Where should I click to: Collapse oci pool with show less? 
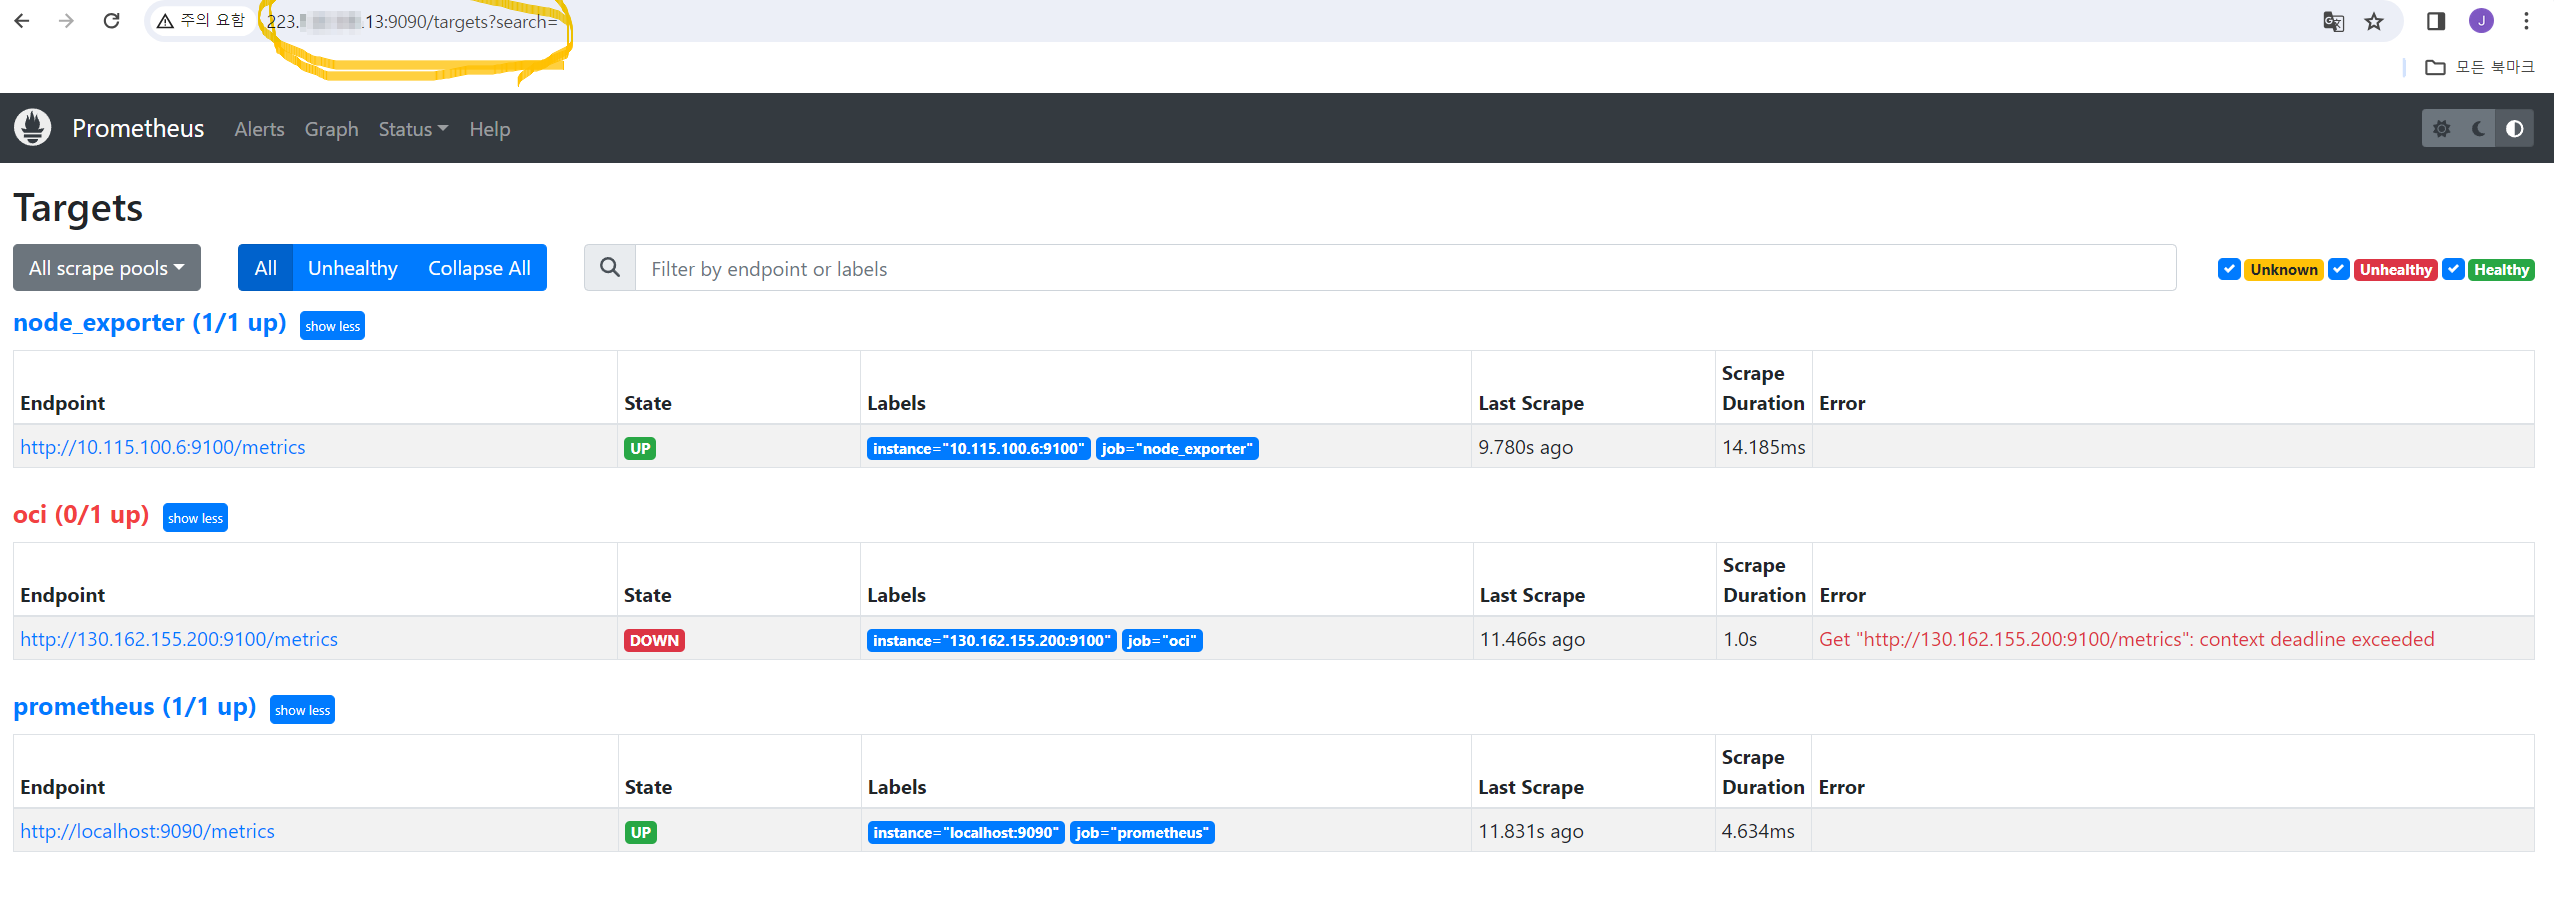[195, 518]
